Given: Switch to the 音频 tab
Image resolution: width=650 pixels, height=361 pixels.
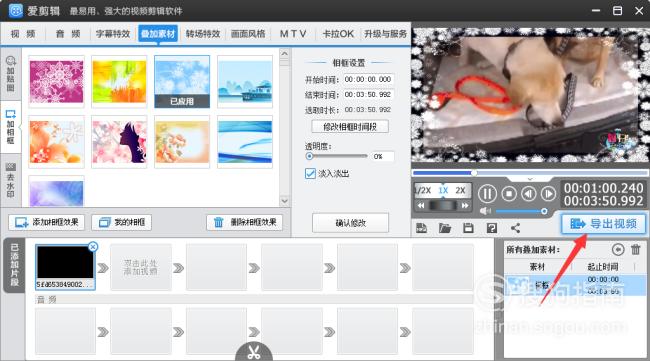Looking at the screenshot, I should (x=68, y=34).
